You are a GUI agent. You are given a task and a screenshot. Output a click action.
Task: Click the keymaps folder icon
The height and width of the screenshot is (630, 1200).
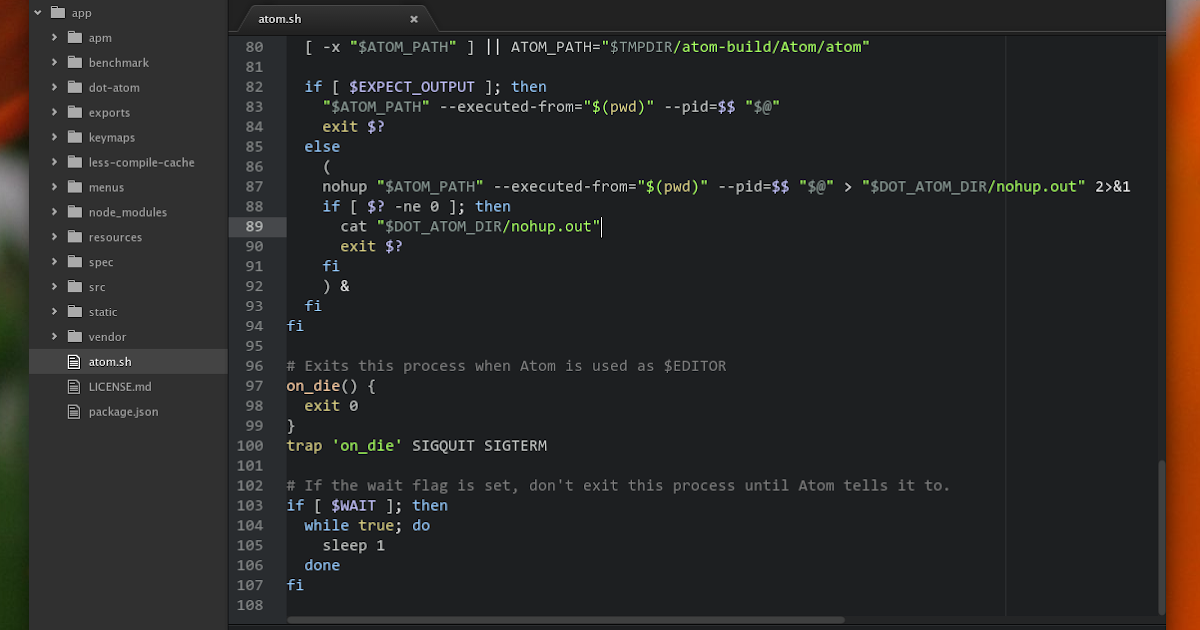(x=74, y=138)
